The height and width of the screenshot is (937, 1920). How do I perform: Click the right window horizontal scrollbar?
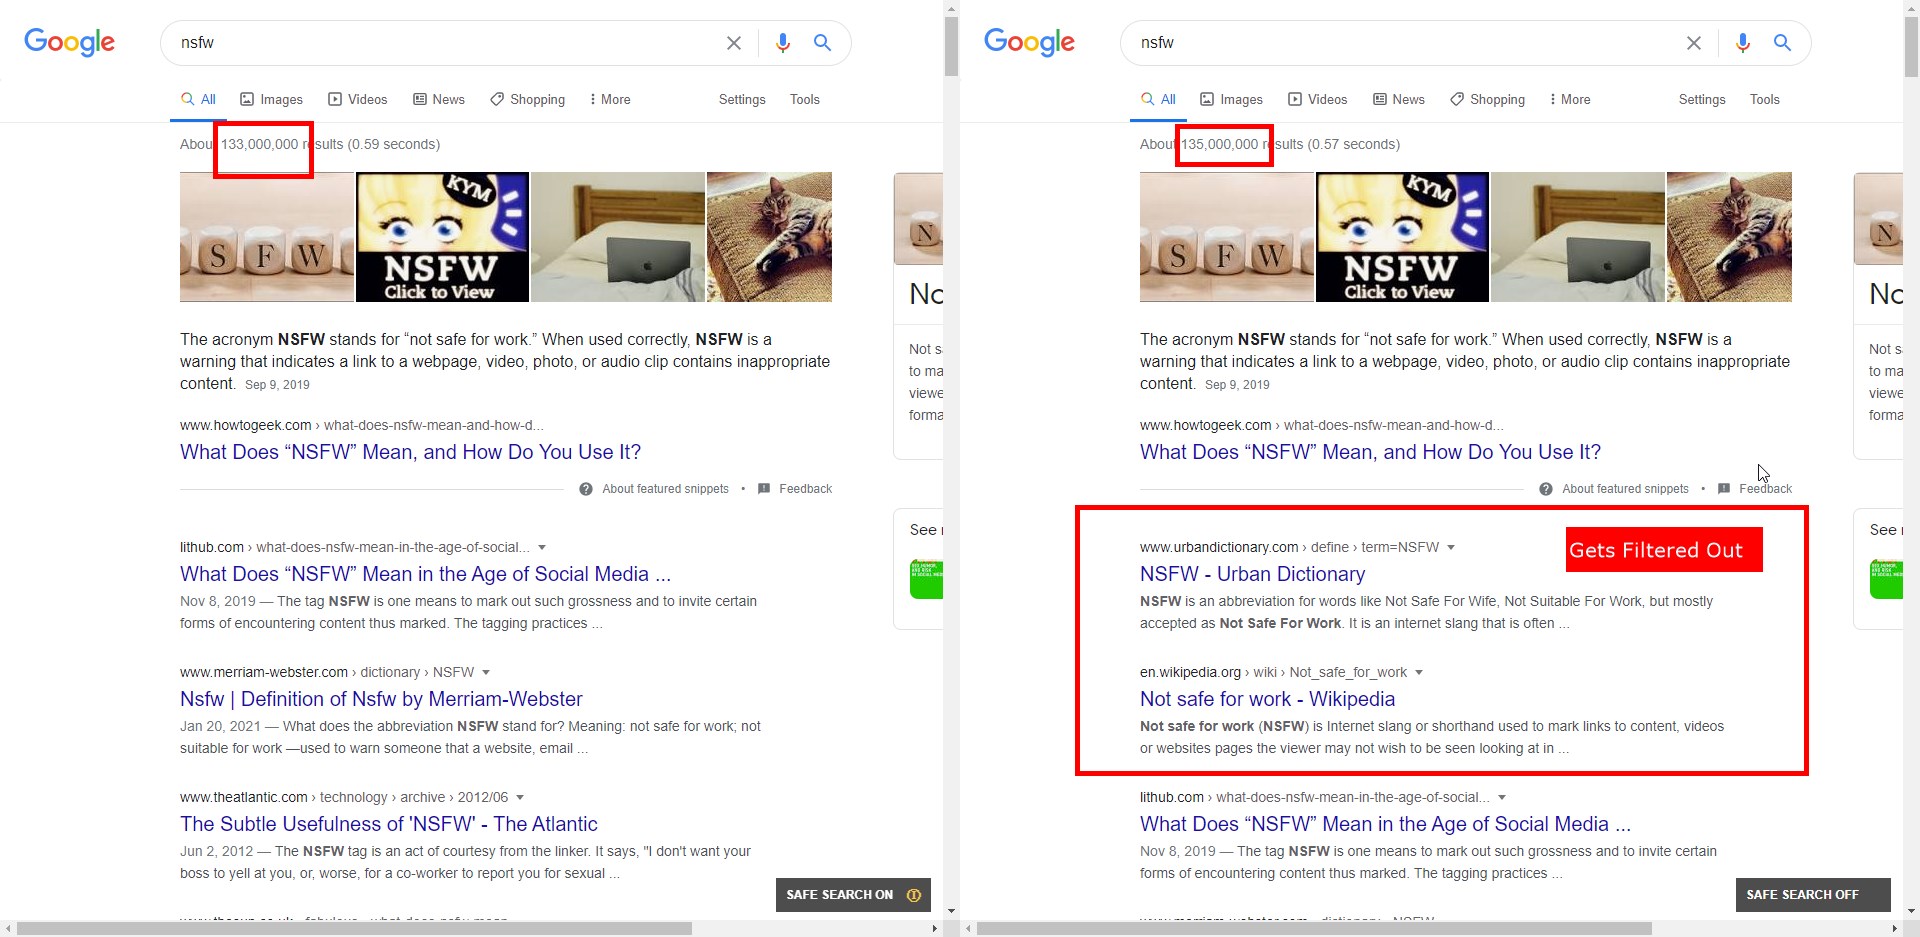click(x=1314, y=929)
